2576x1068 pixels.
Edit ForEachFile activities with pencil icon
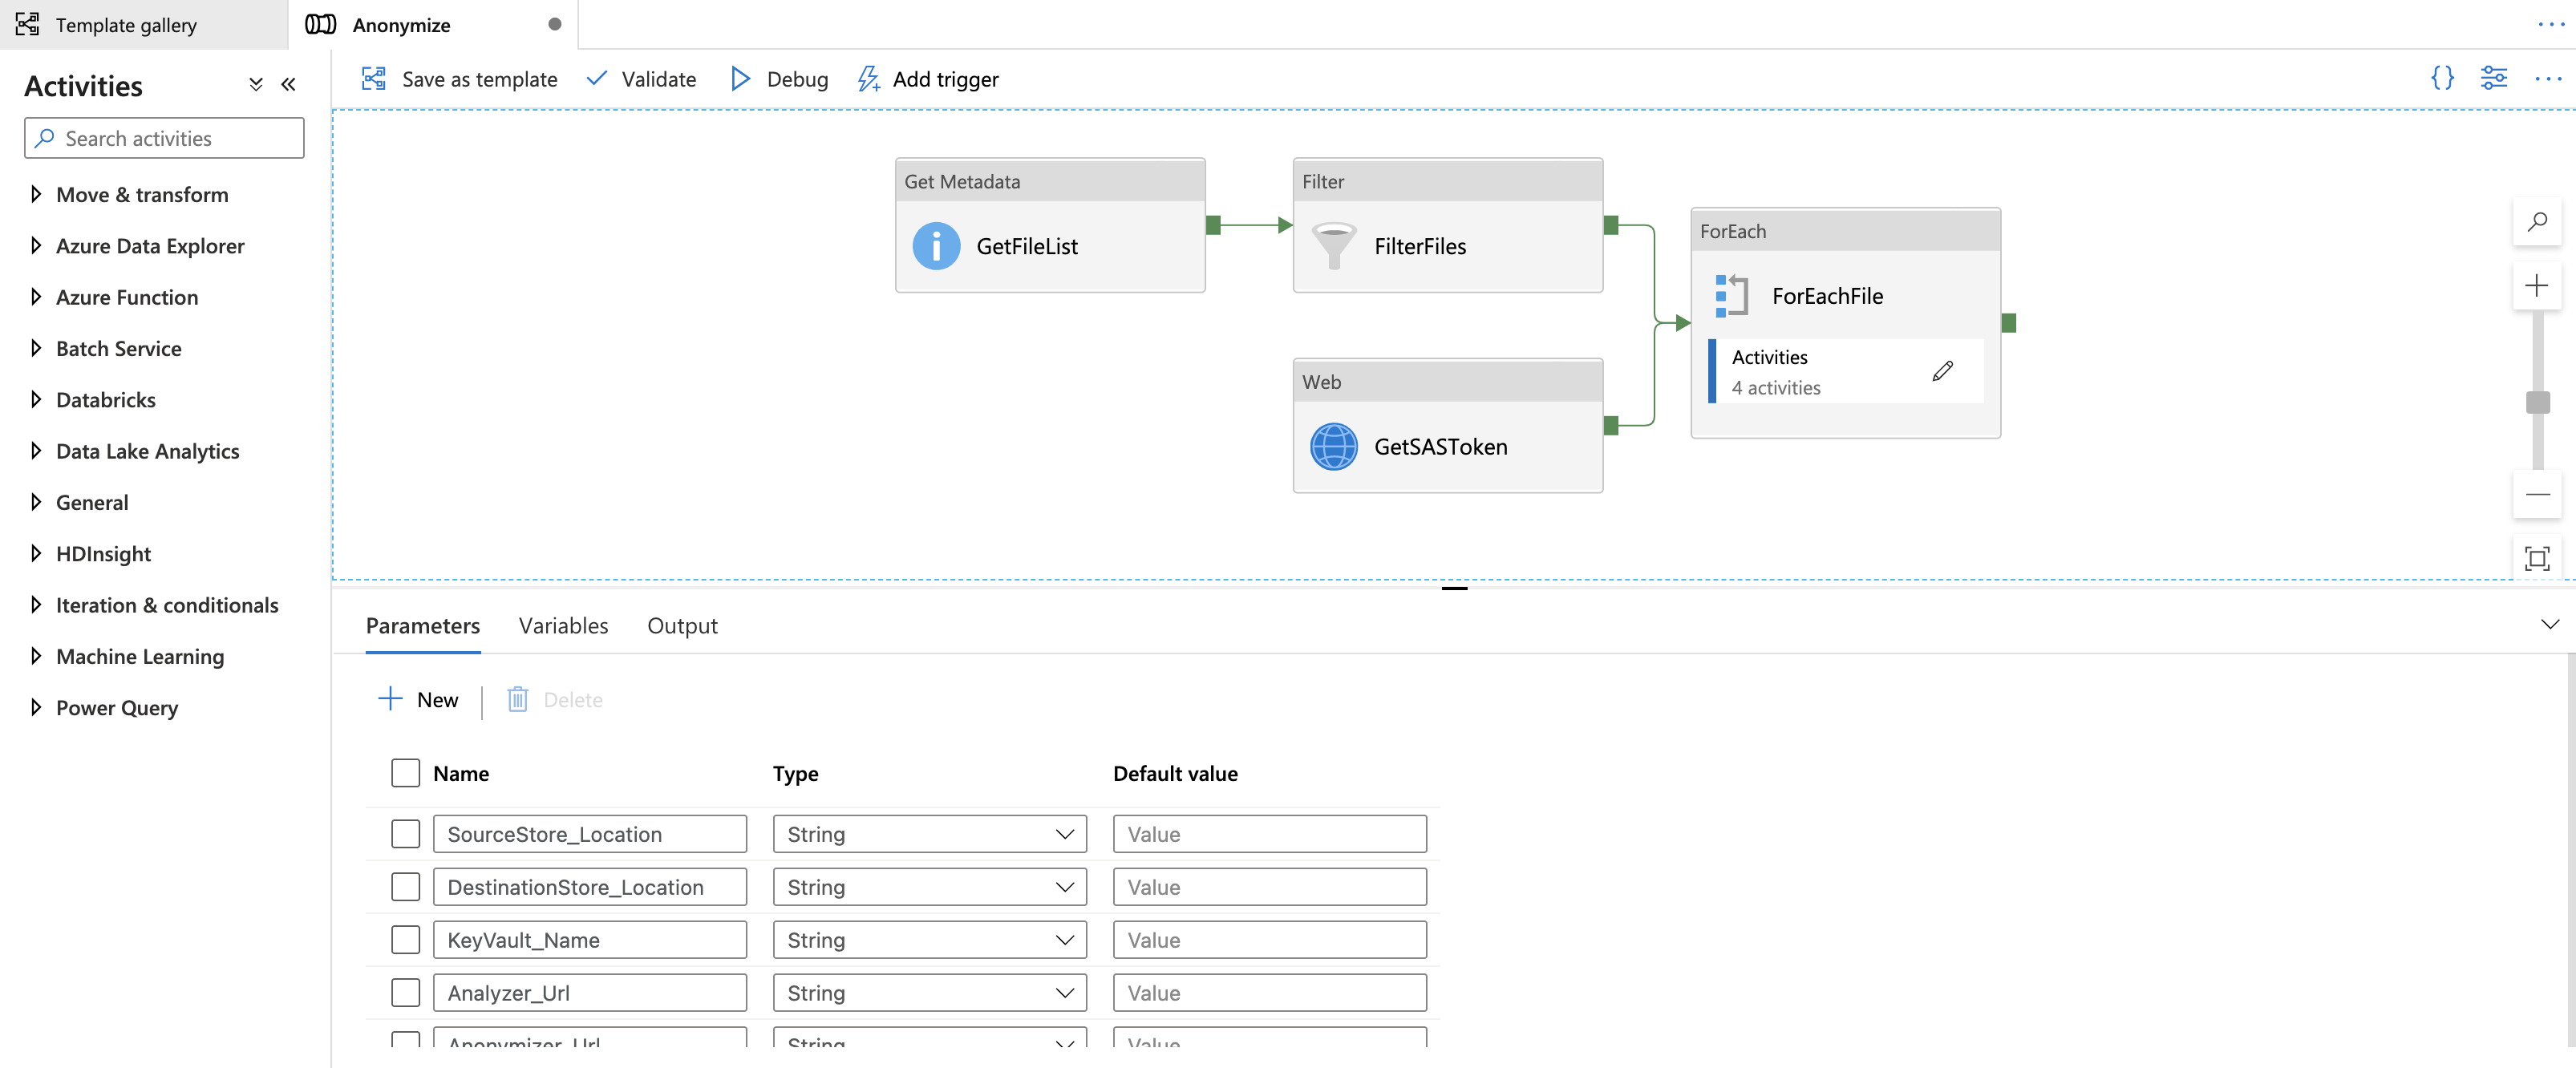click(1943, 371)
